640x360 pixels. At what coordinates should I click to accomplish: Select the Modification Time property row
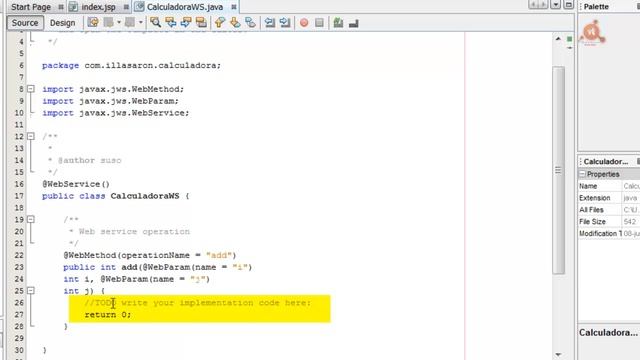(609, 233)
